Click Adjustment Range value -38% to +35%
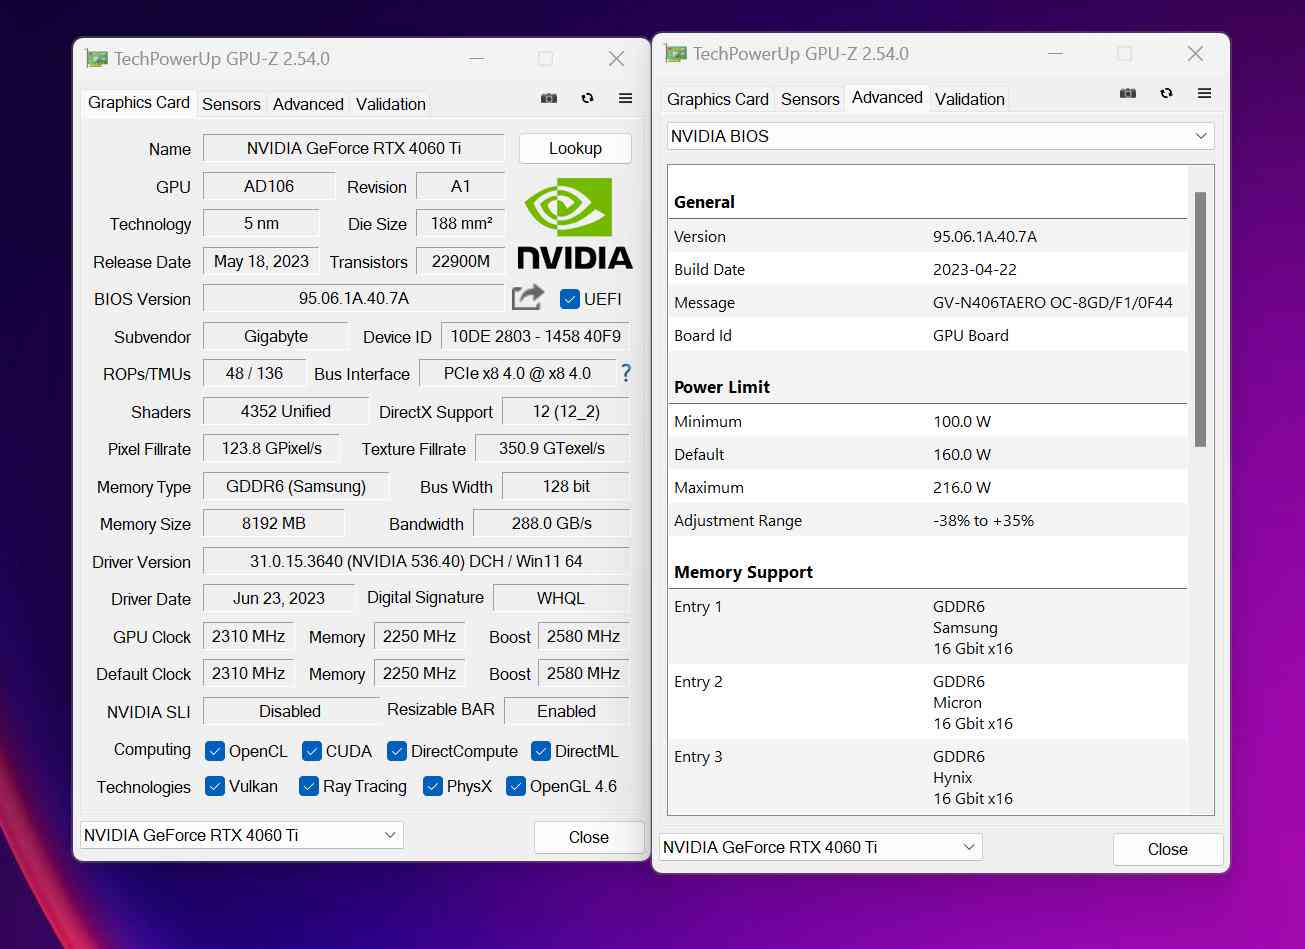 point(983,521)
